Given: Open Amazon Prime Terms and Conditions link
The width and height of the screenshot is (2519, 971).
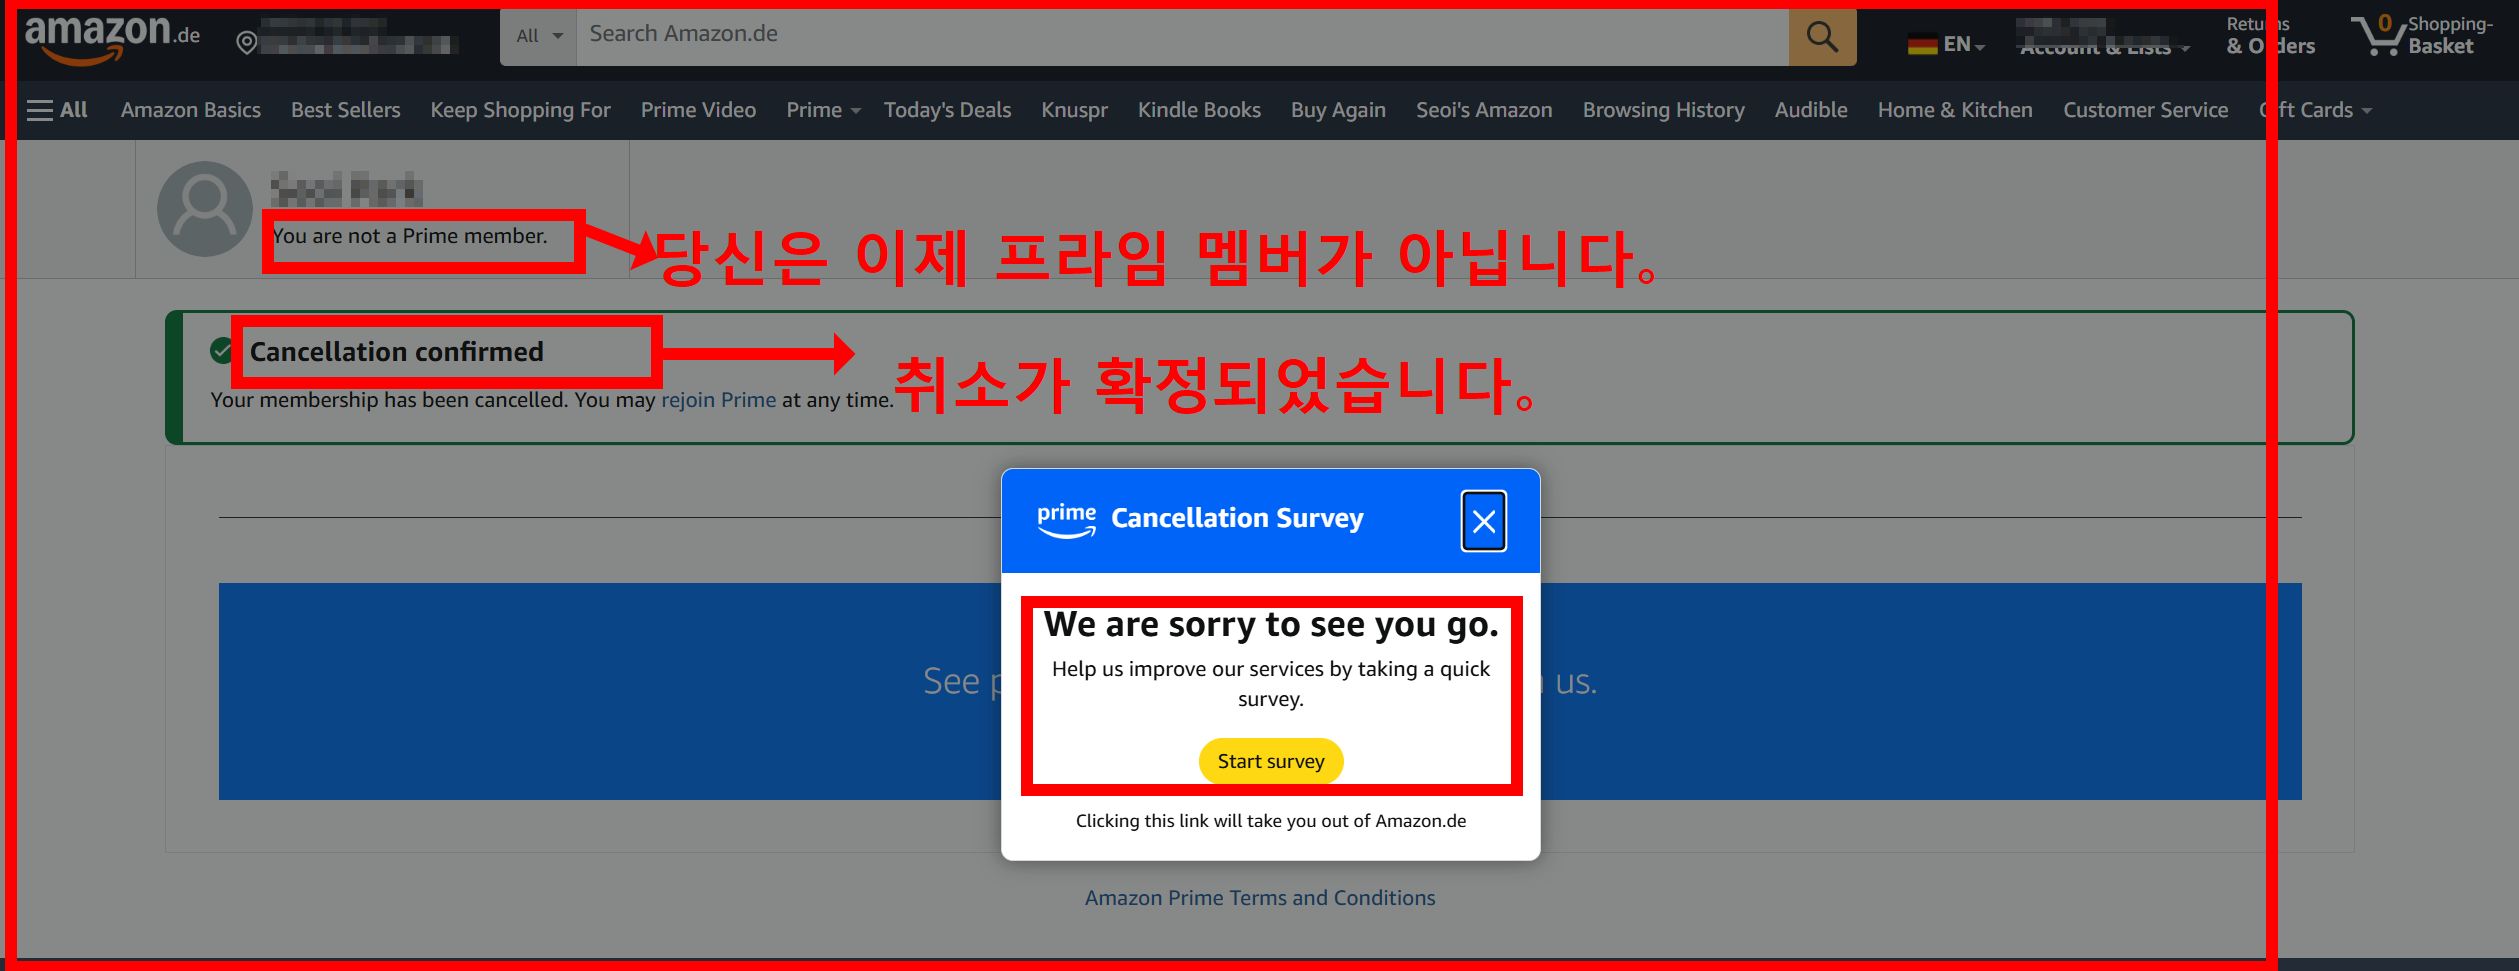Looking at the screenshot, I should pos(1260,898).
